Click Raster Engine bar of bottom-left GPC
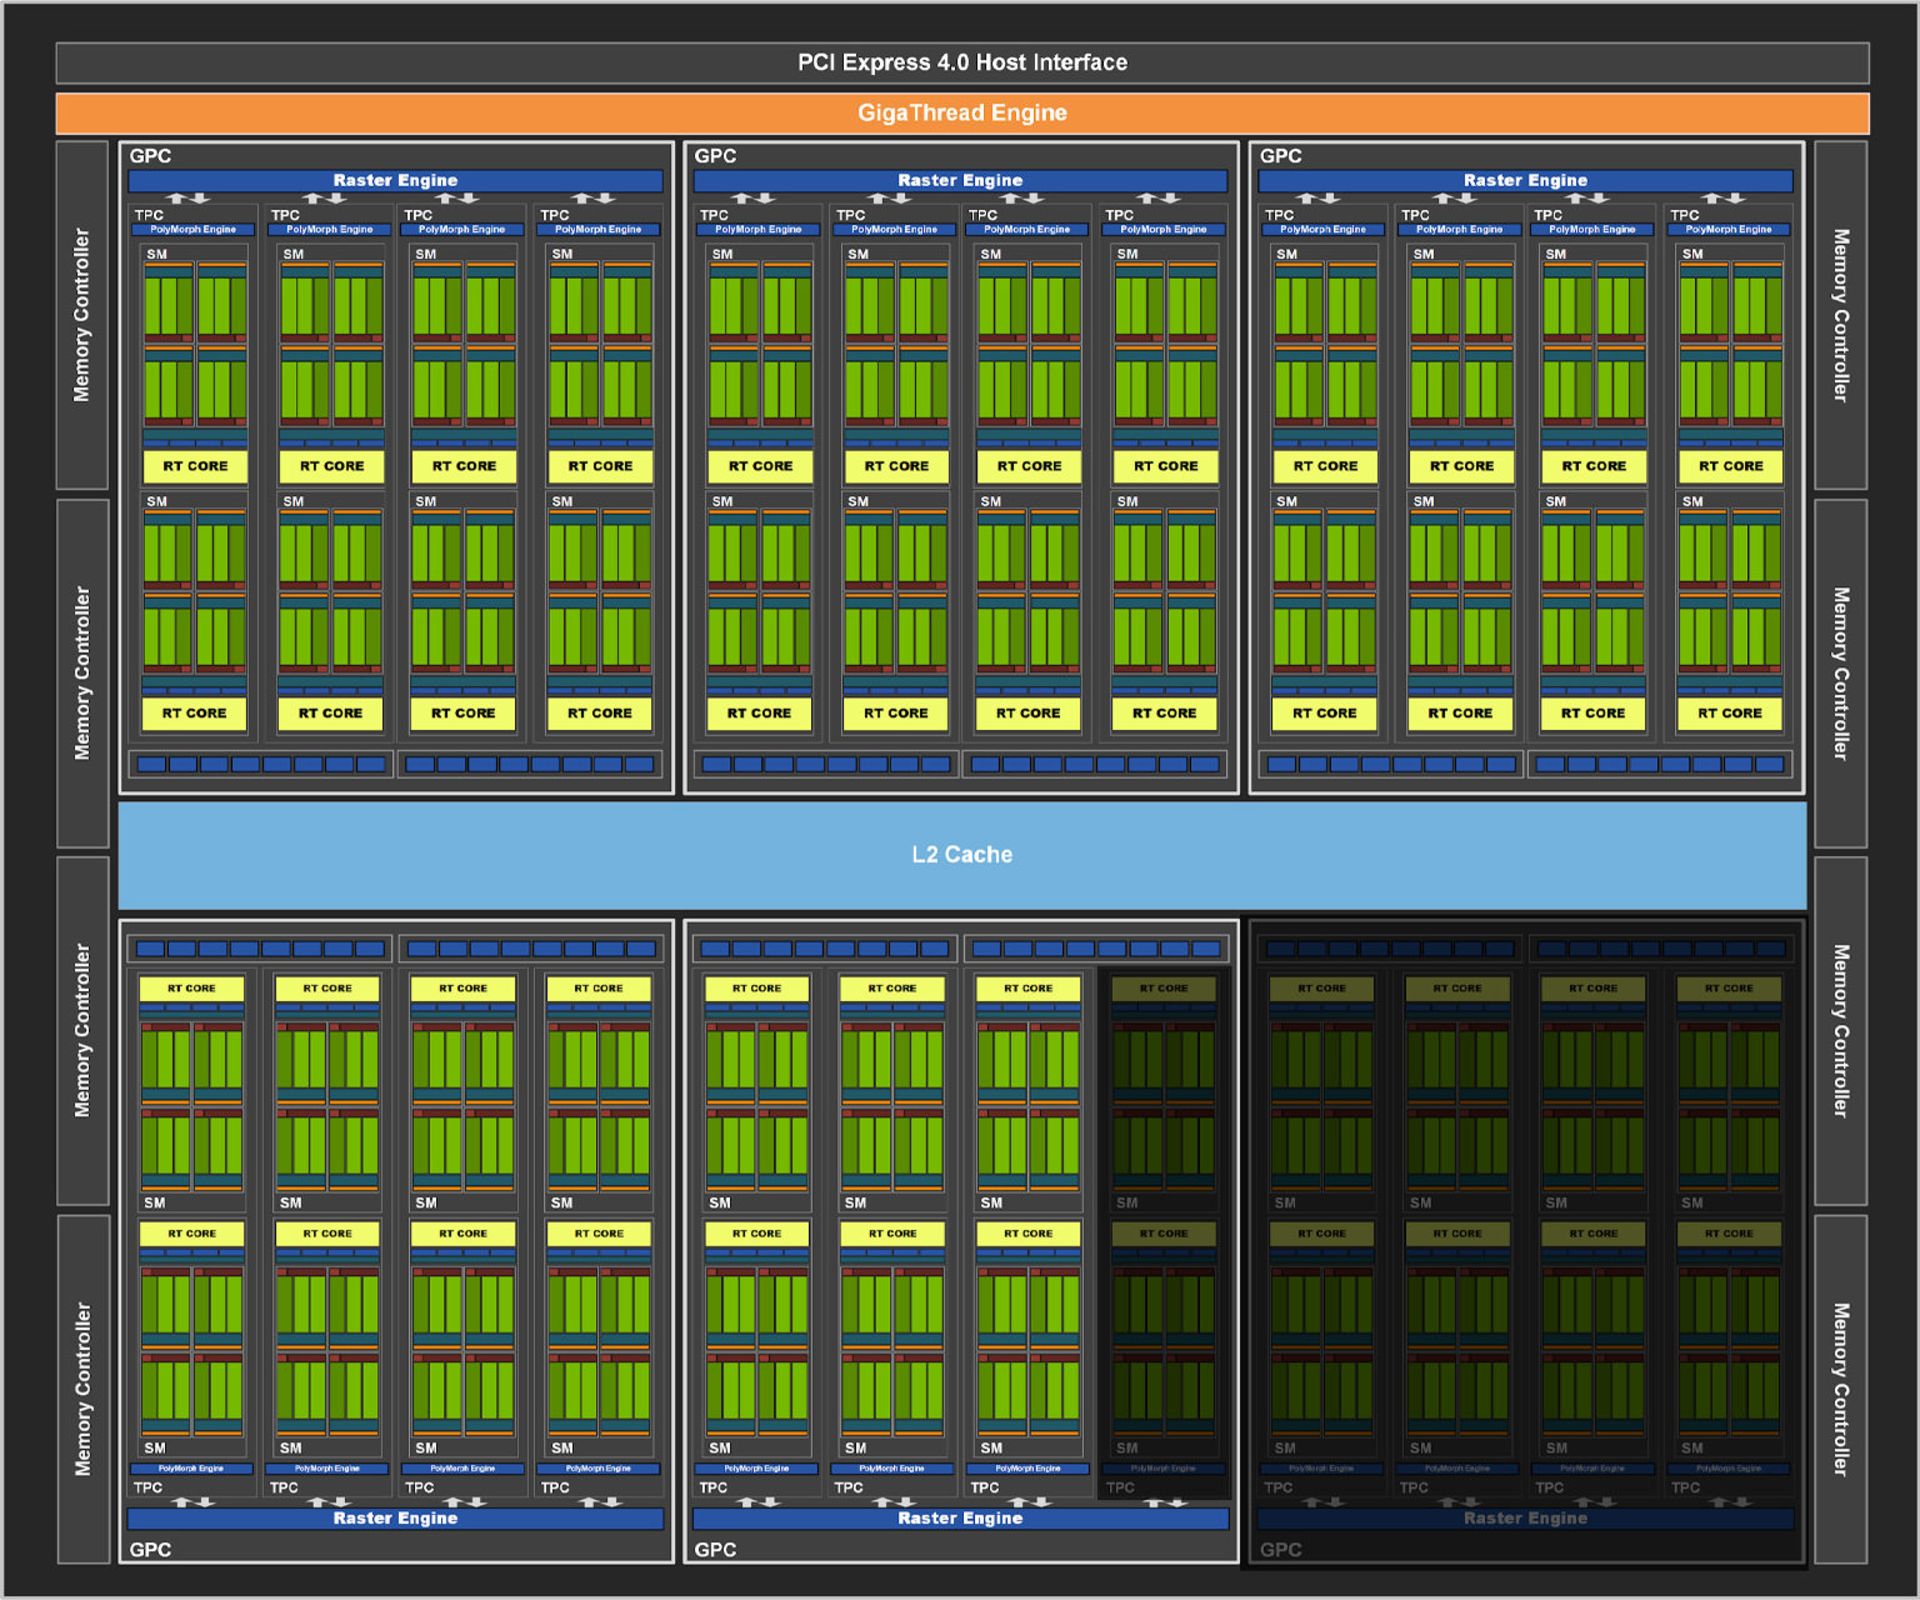This screenshot has height=1600, width=1920. [x=395, y=1518]
